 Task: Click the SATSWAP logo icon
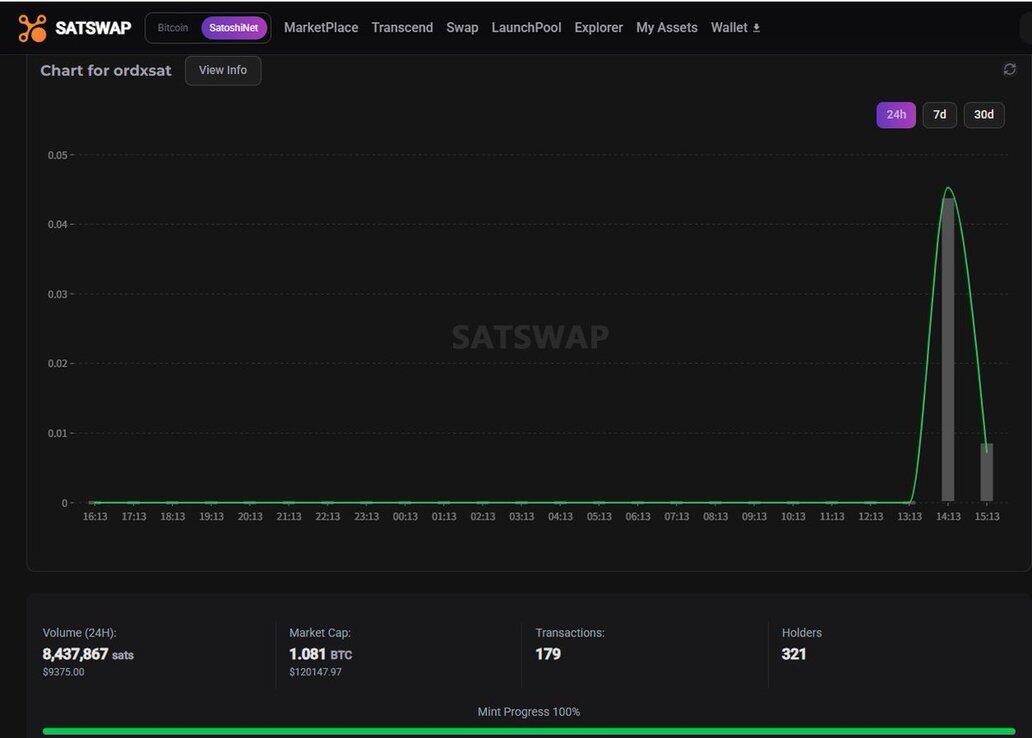tap(32, 28)
